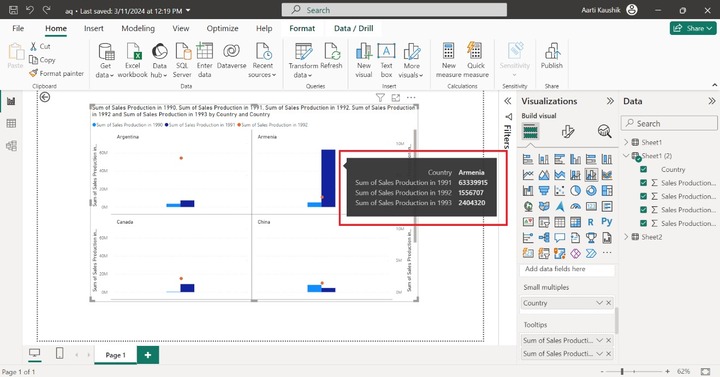Viewport: 720px width, 377px height.
Task: Open the Analytics magnifier tab
Action: pos(604,132)
